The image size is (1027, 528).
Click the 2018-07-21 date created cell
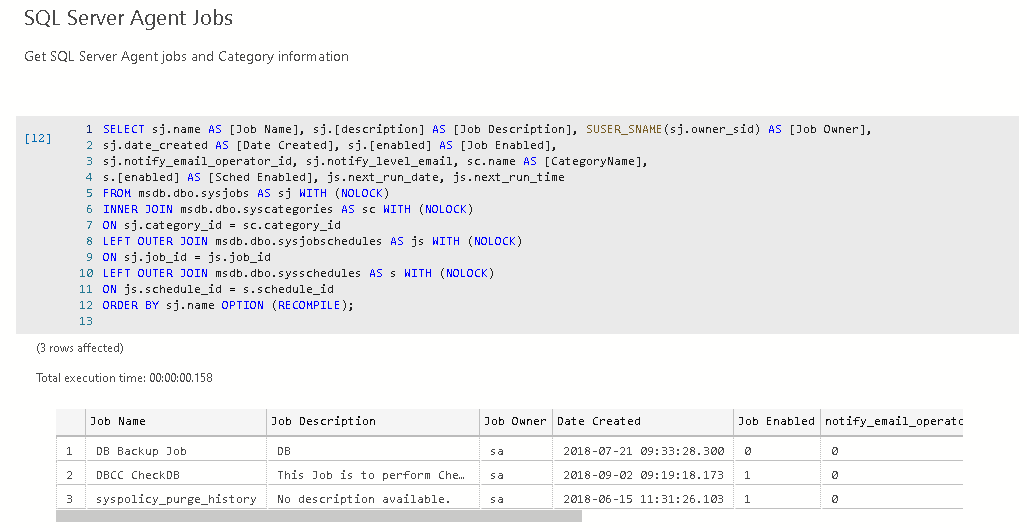click(643, 451)
